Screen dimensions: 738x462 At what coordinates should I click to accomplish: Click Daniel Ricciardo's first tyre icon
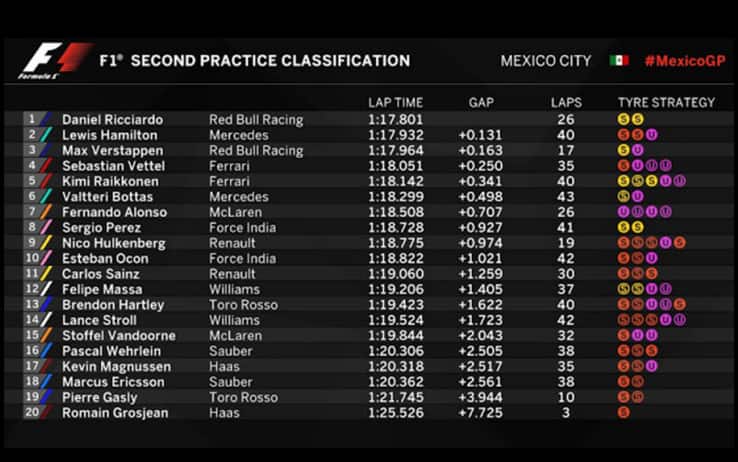tap(624, 120)
